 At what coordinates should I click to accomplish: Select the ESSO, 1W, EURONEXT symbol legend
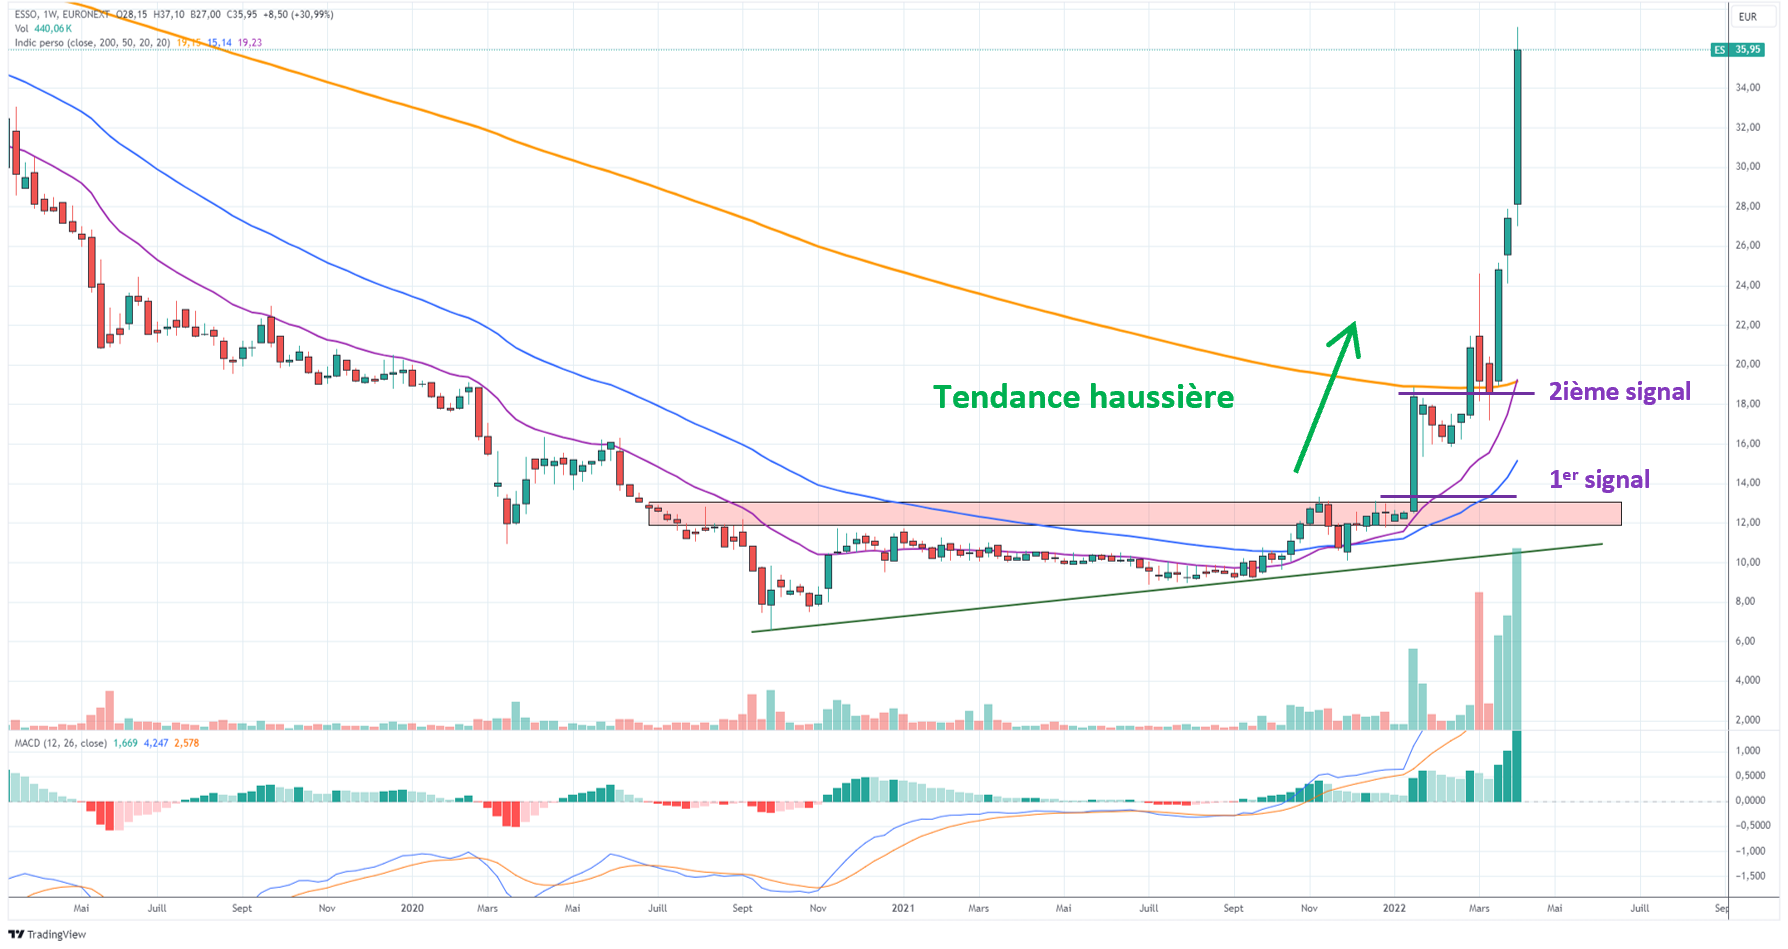(x=62, y=15)
